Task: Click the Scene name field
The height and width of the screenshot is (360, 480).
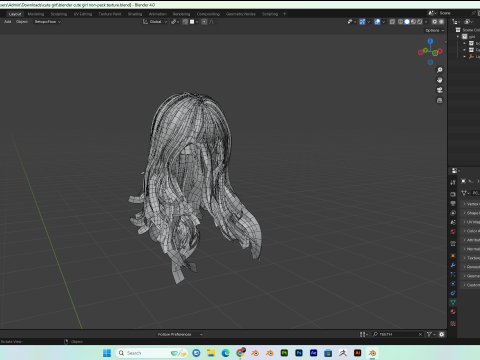Action: point(453,13)
